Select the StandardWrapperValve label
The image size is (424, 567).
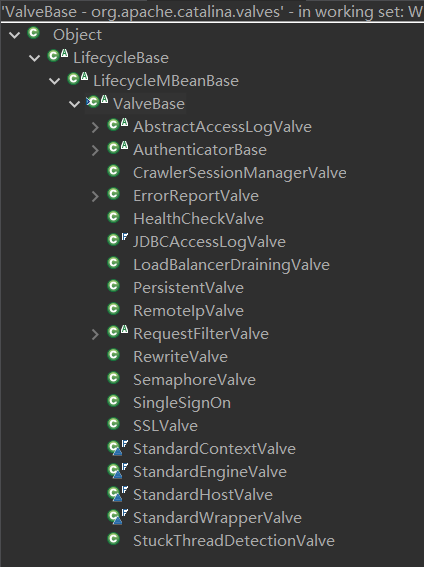[x=217, y=518]
